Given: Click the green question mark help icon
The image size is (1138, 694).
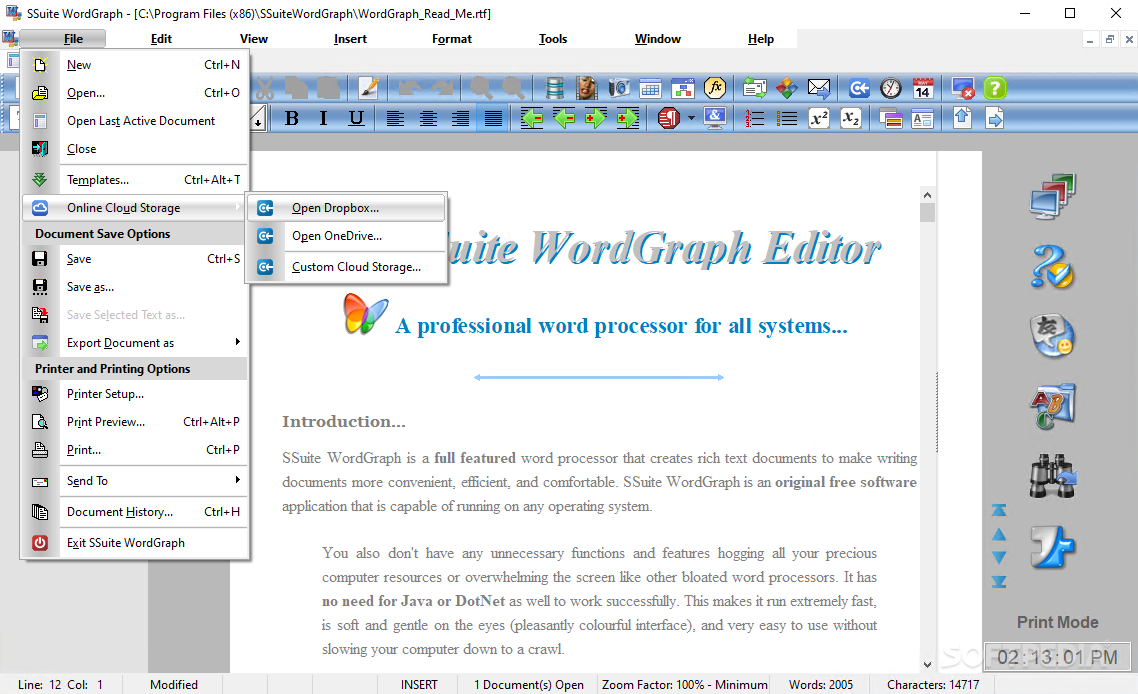Looking at the screenshot, I should tap(995, 89).
